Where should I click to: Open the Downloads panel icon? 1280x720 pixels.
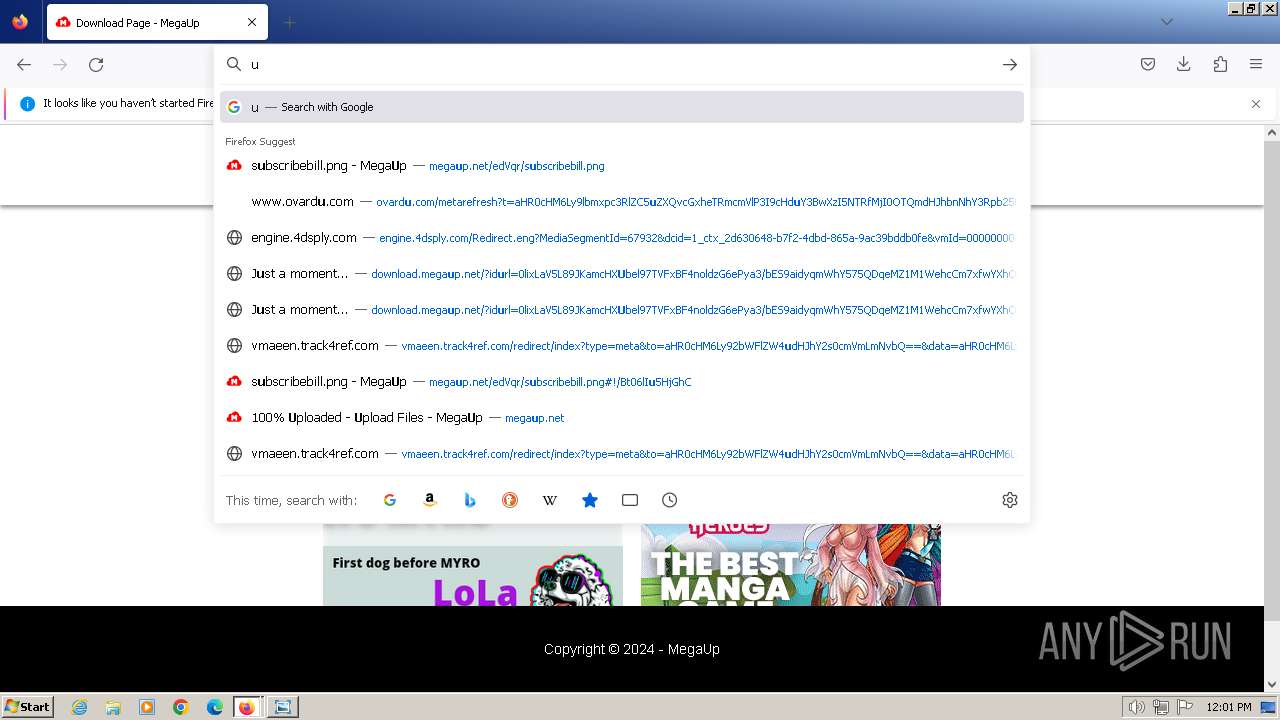(1184, 64)
